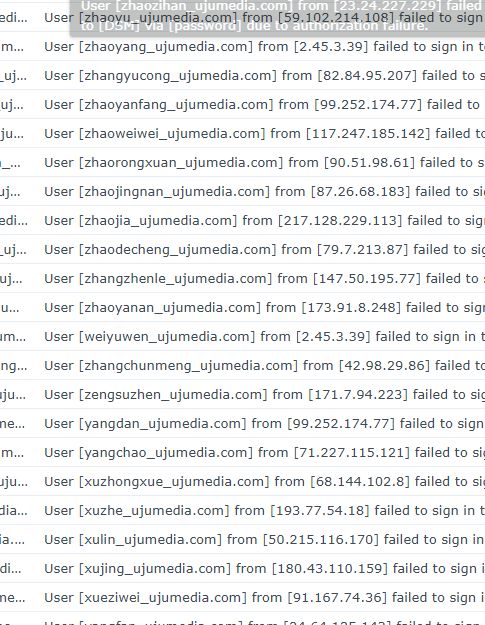
Task: Select log entry from IP 117.247.185.142
Action: click(242, 134)
